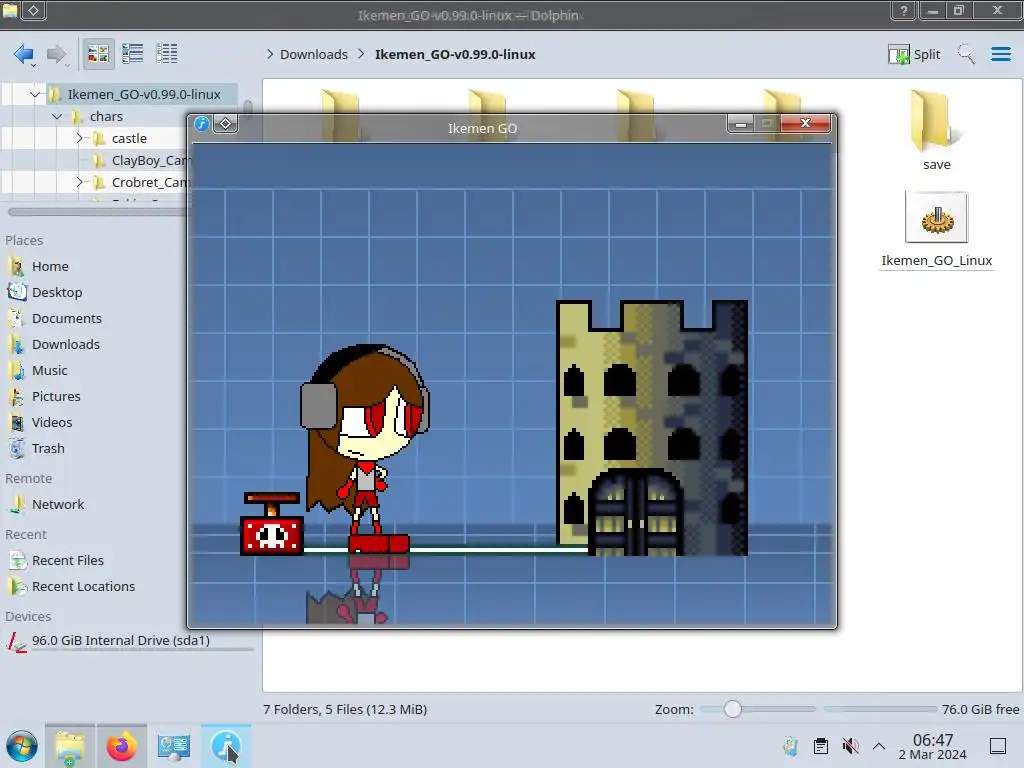Expand the Crobret tree folder
Viewport: 1024px width, 768px height.
pos(79,182)
